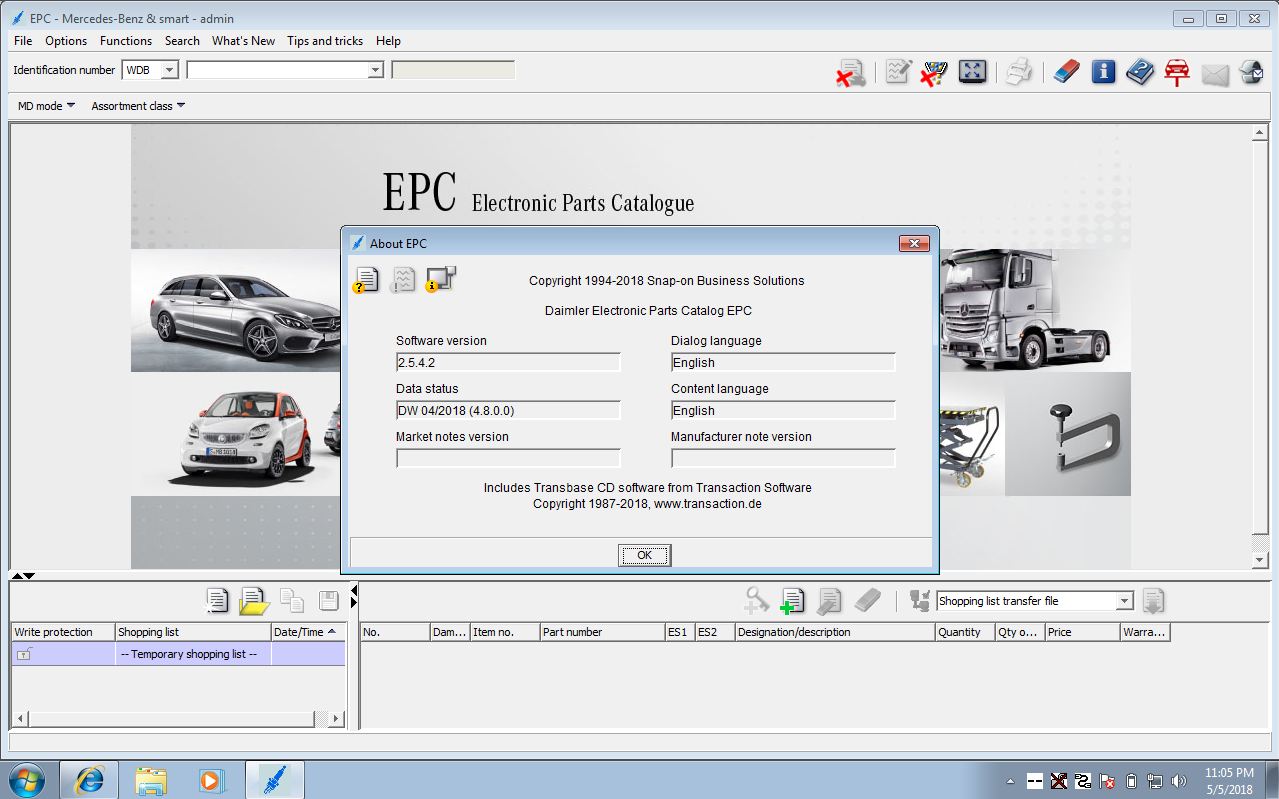
Task: Open the Tips and tricks menu
Action: coord(325,41)
